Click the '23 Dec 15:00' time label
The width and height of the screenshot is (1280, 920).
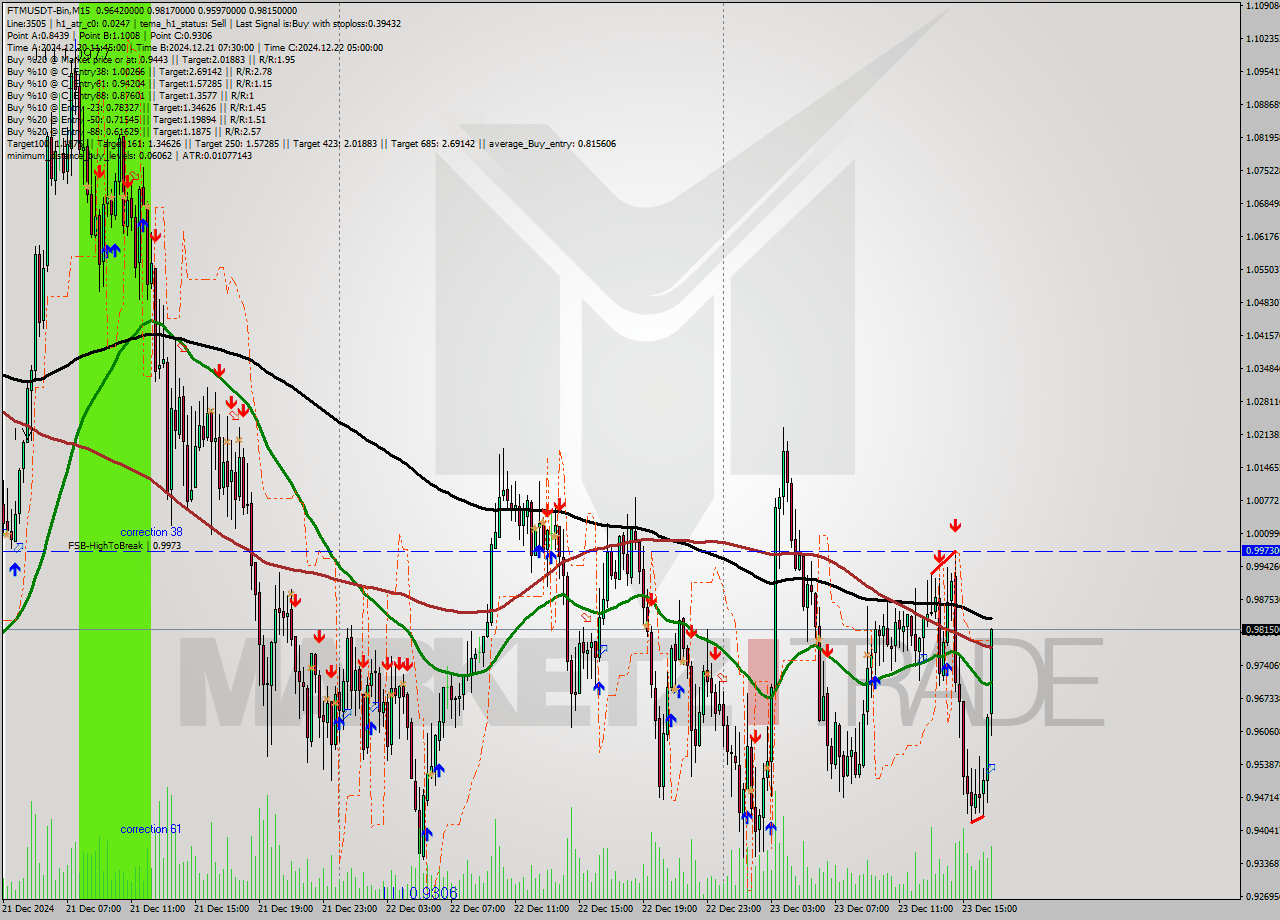[989, 909]
